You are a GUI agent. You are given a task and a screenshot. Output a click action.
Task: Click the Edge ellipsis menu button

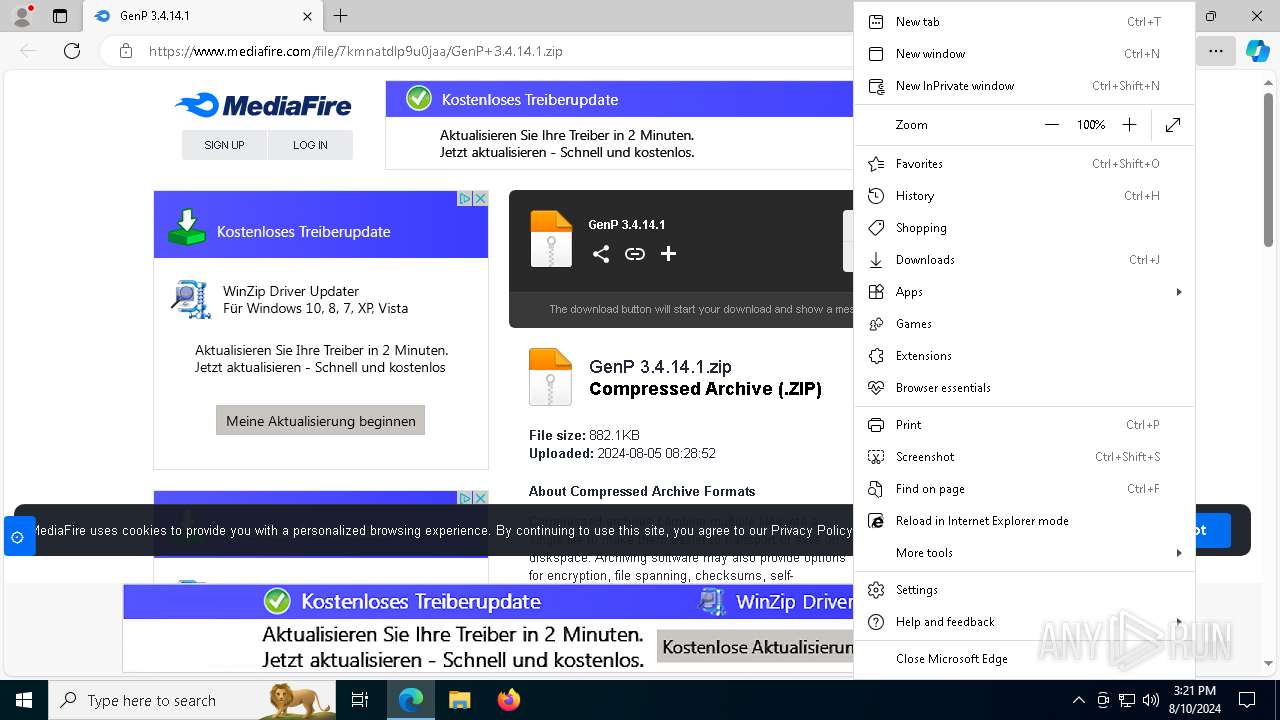click(x=1215, y=51)
